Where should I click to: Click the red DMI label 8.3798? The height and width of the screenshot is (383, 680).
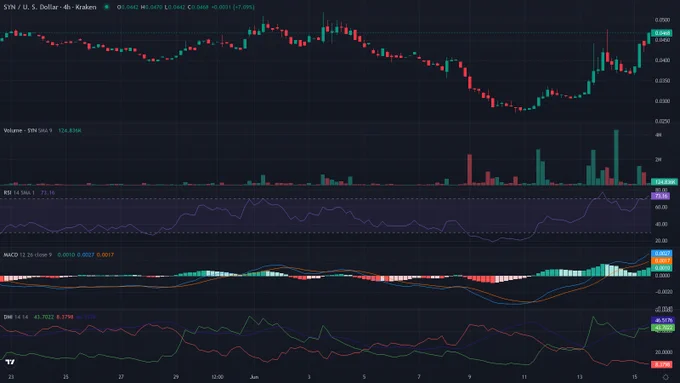[x=662, y=364]
